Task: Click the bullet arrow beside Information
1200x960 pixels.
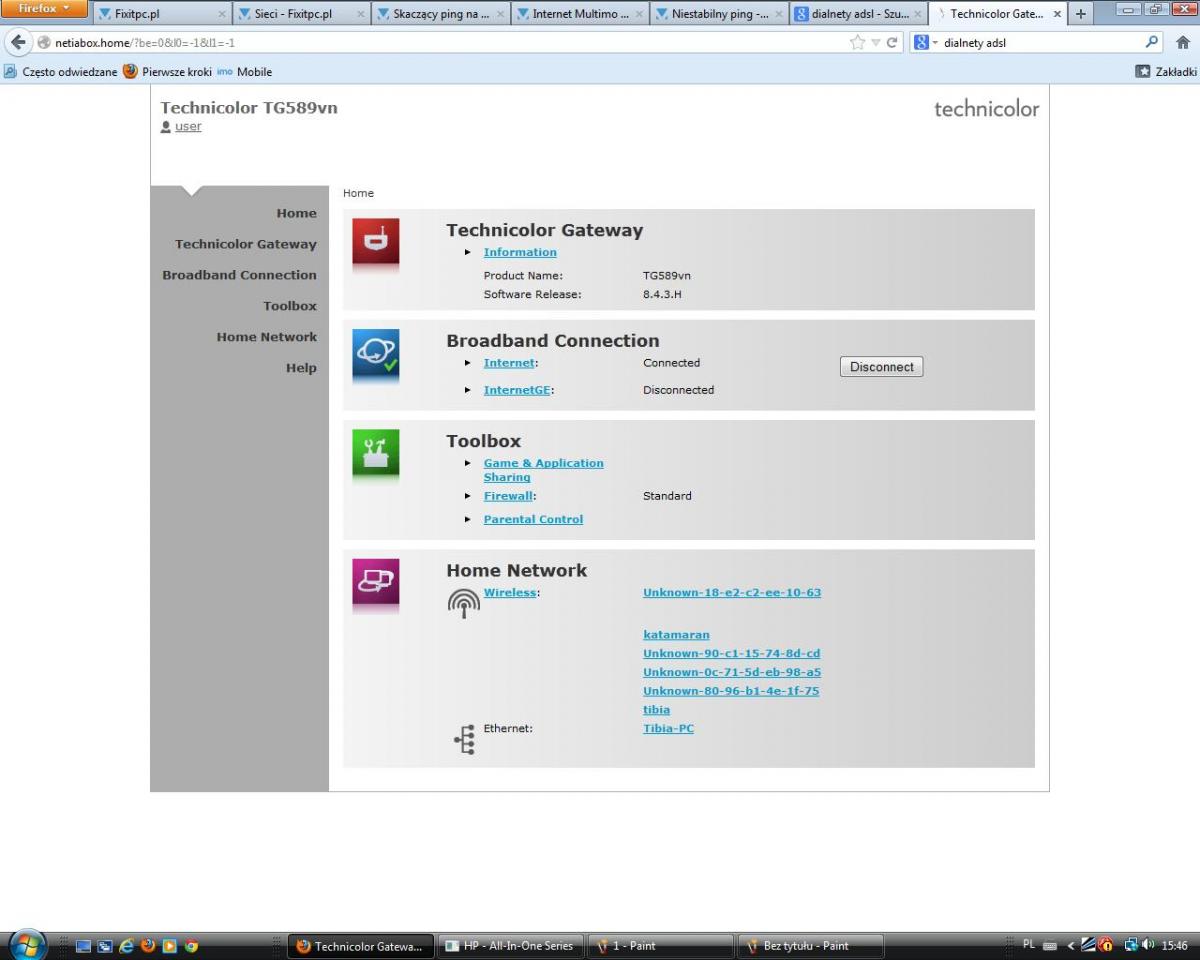Action: pyautogui.click(x=468, y=253)
